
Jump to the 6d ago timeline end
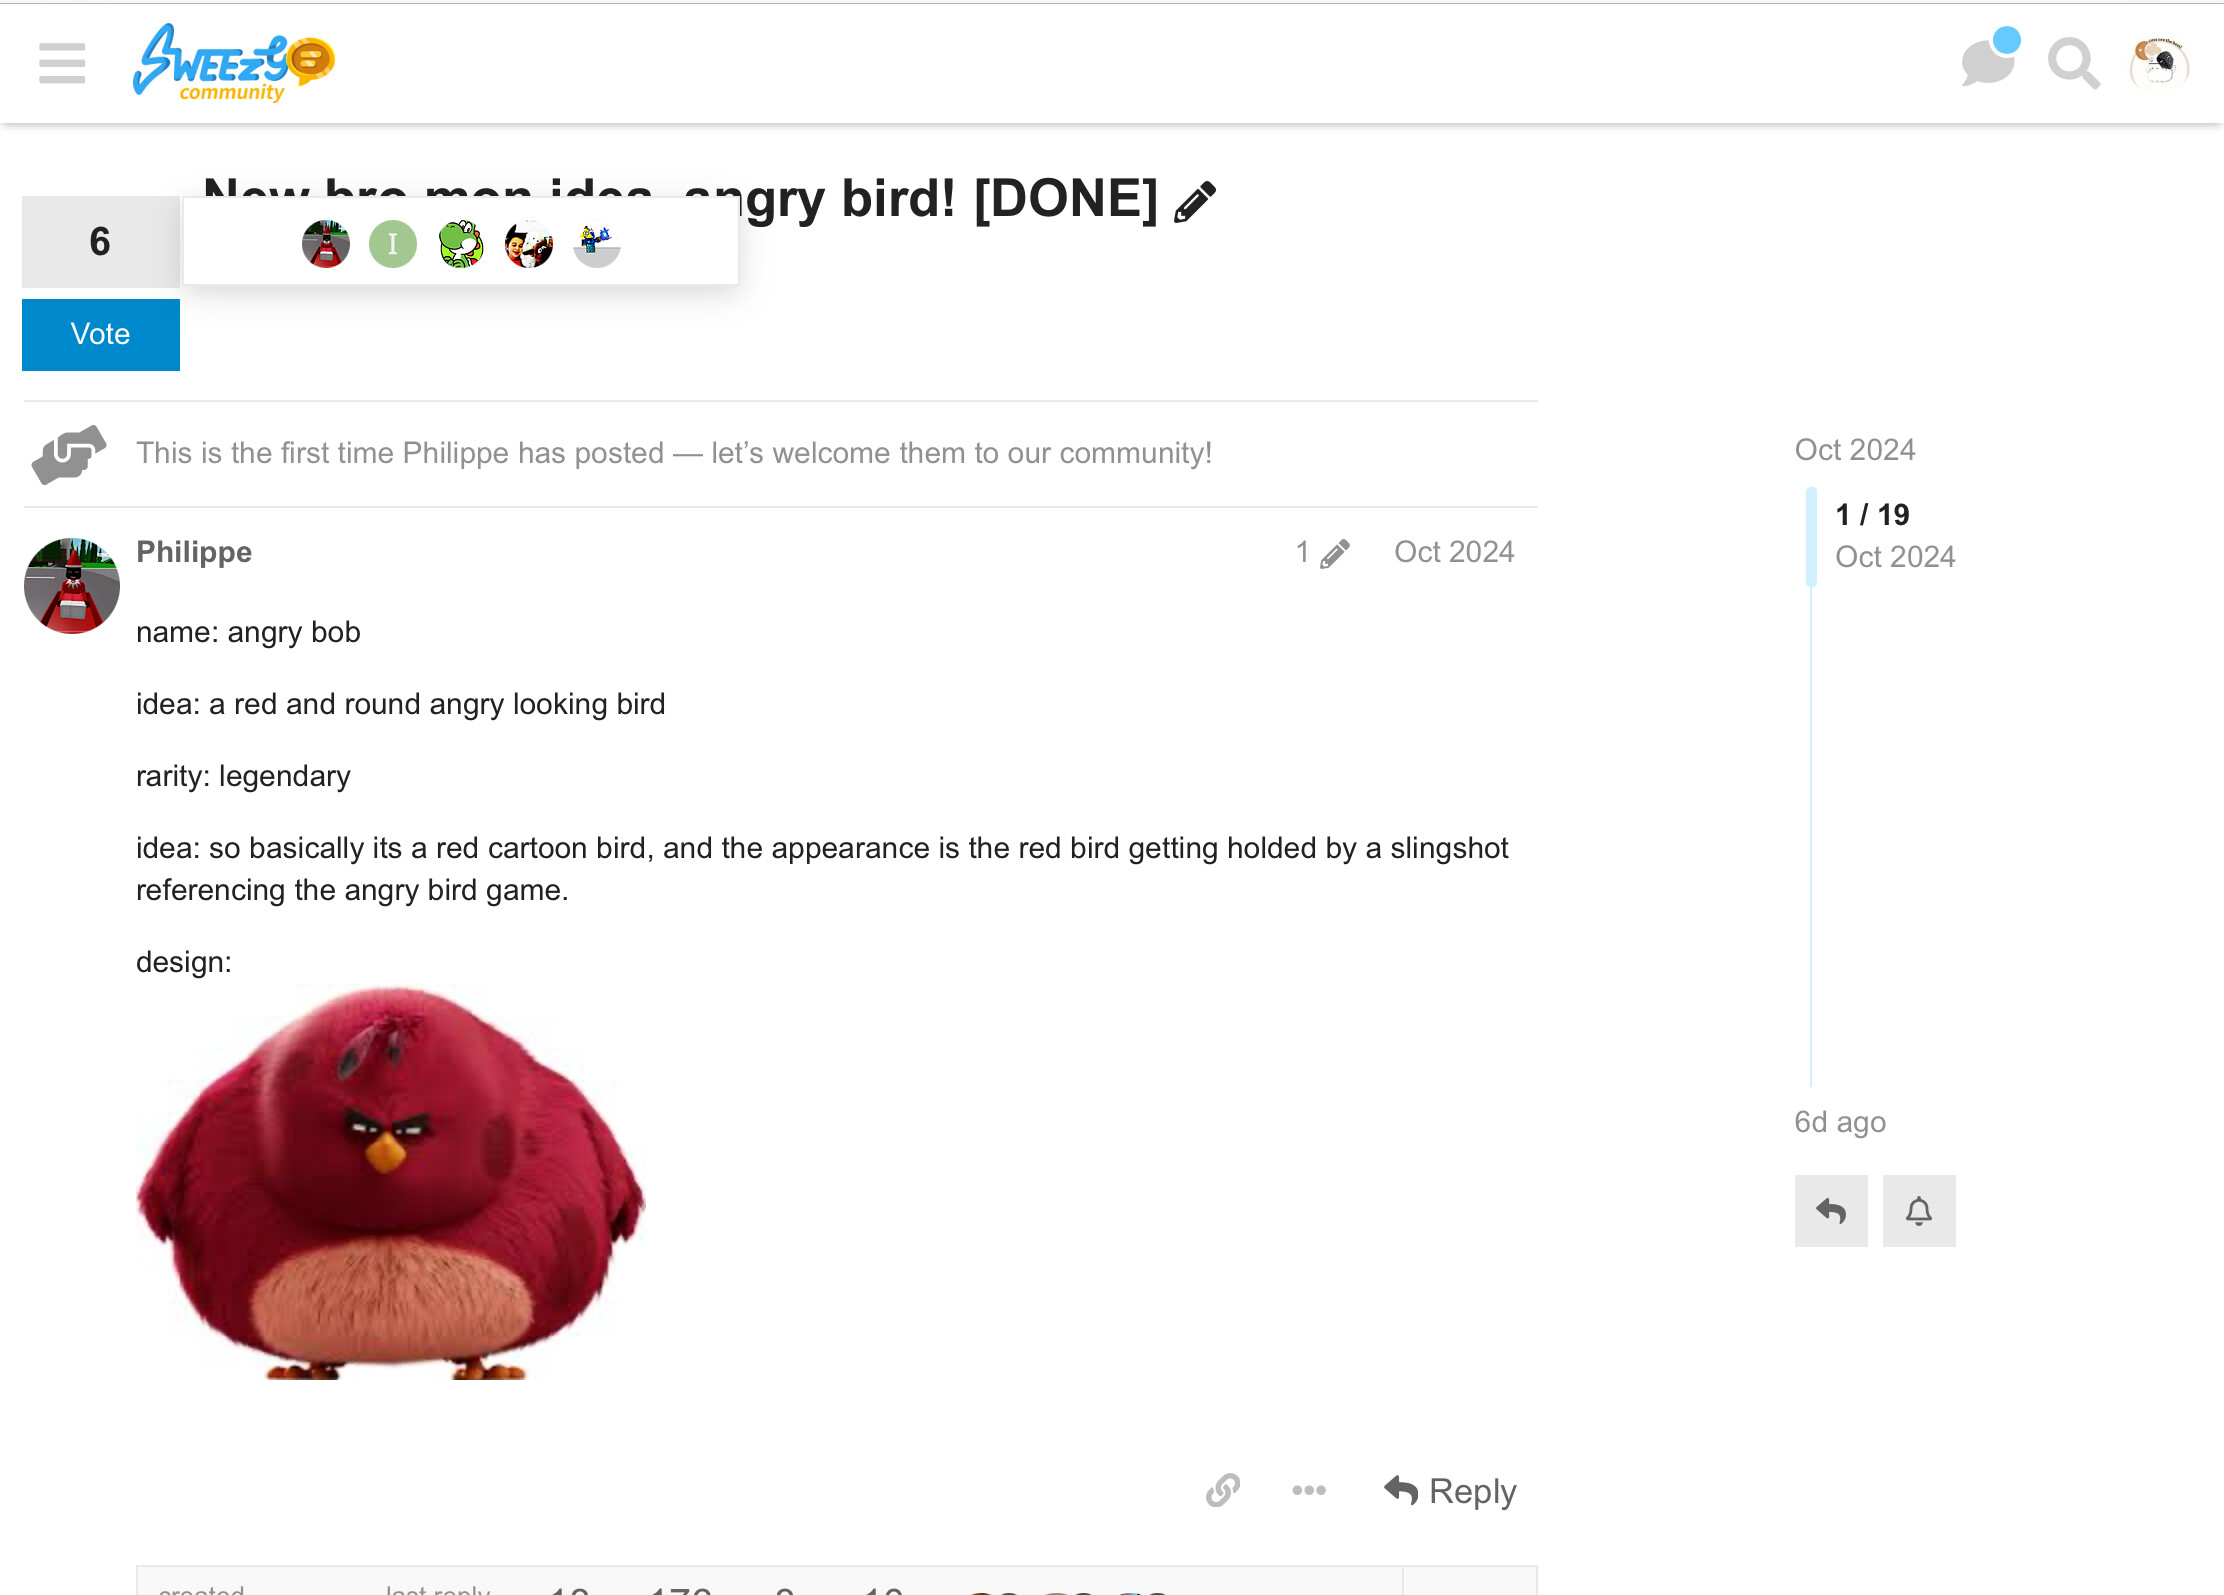click(1840, 1122)
